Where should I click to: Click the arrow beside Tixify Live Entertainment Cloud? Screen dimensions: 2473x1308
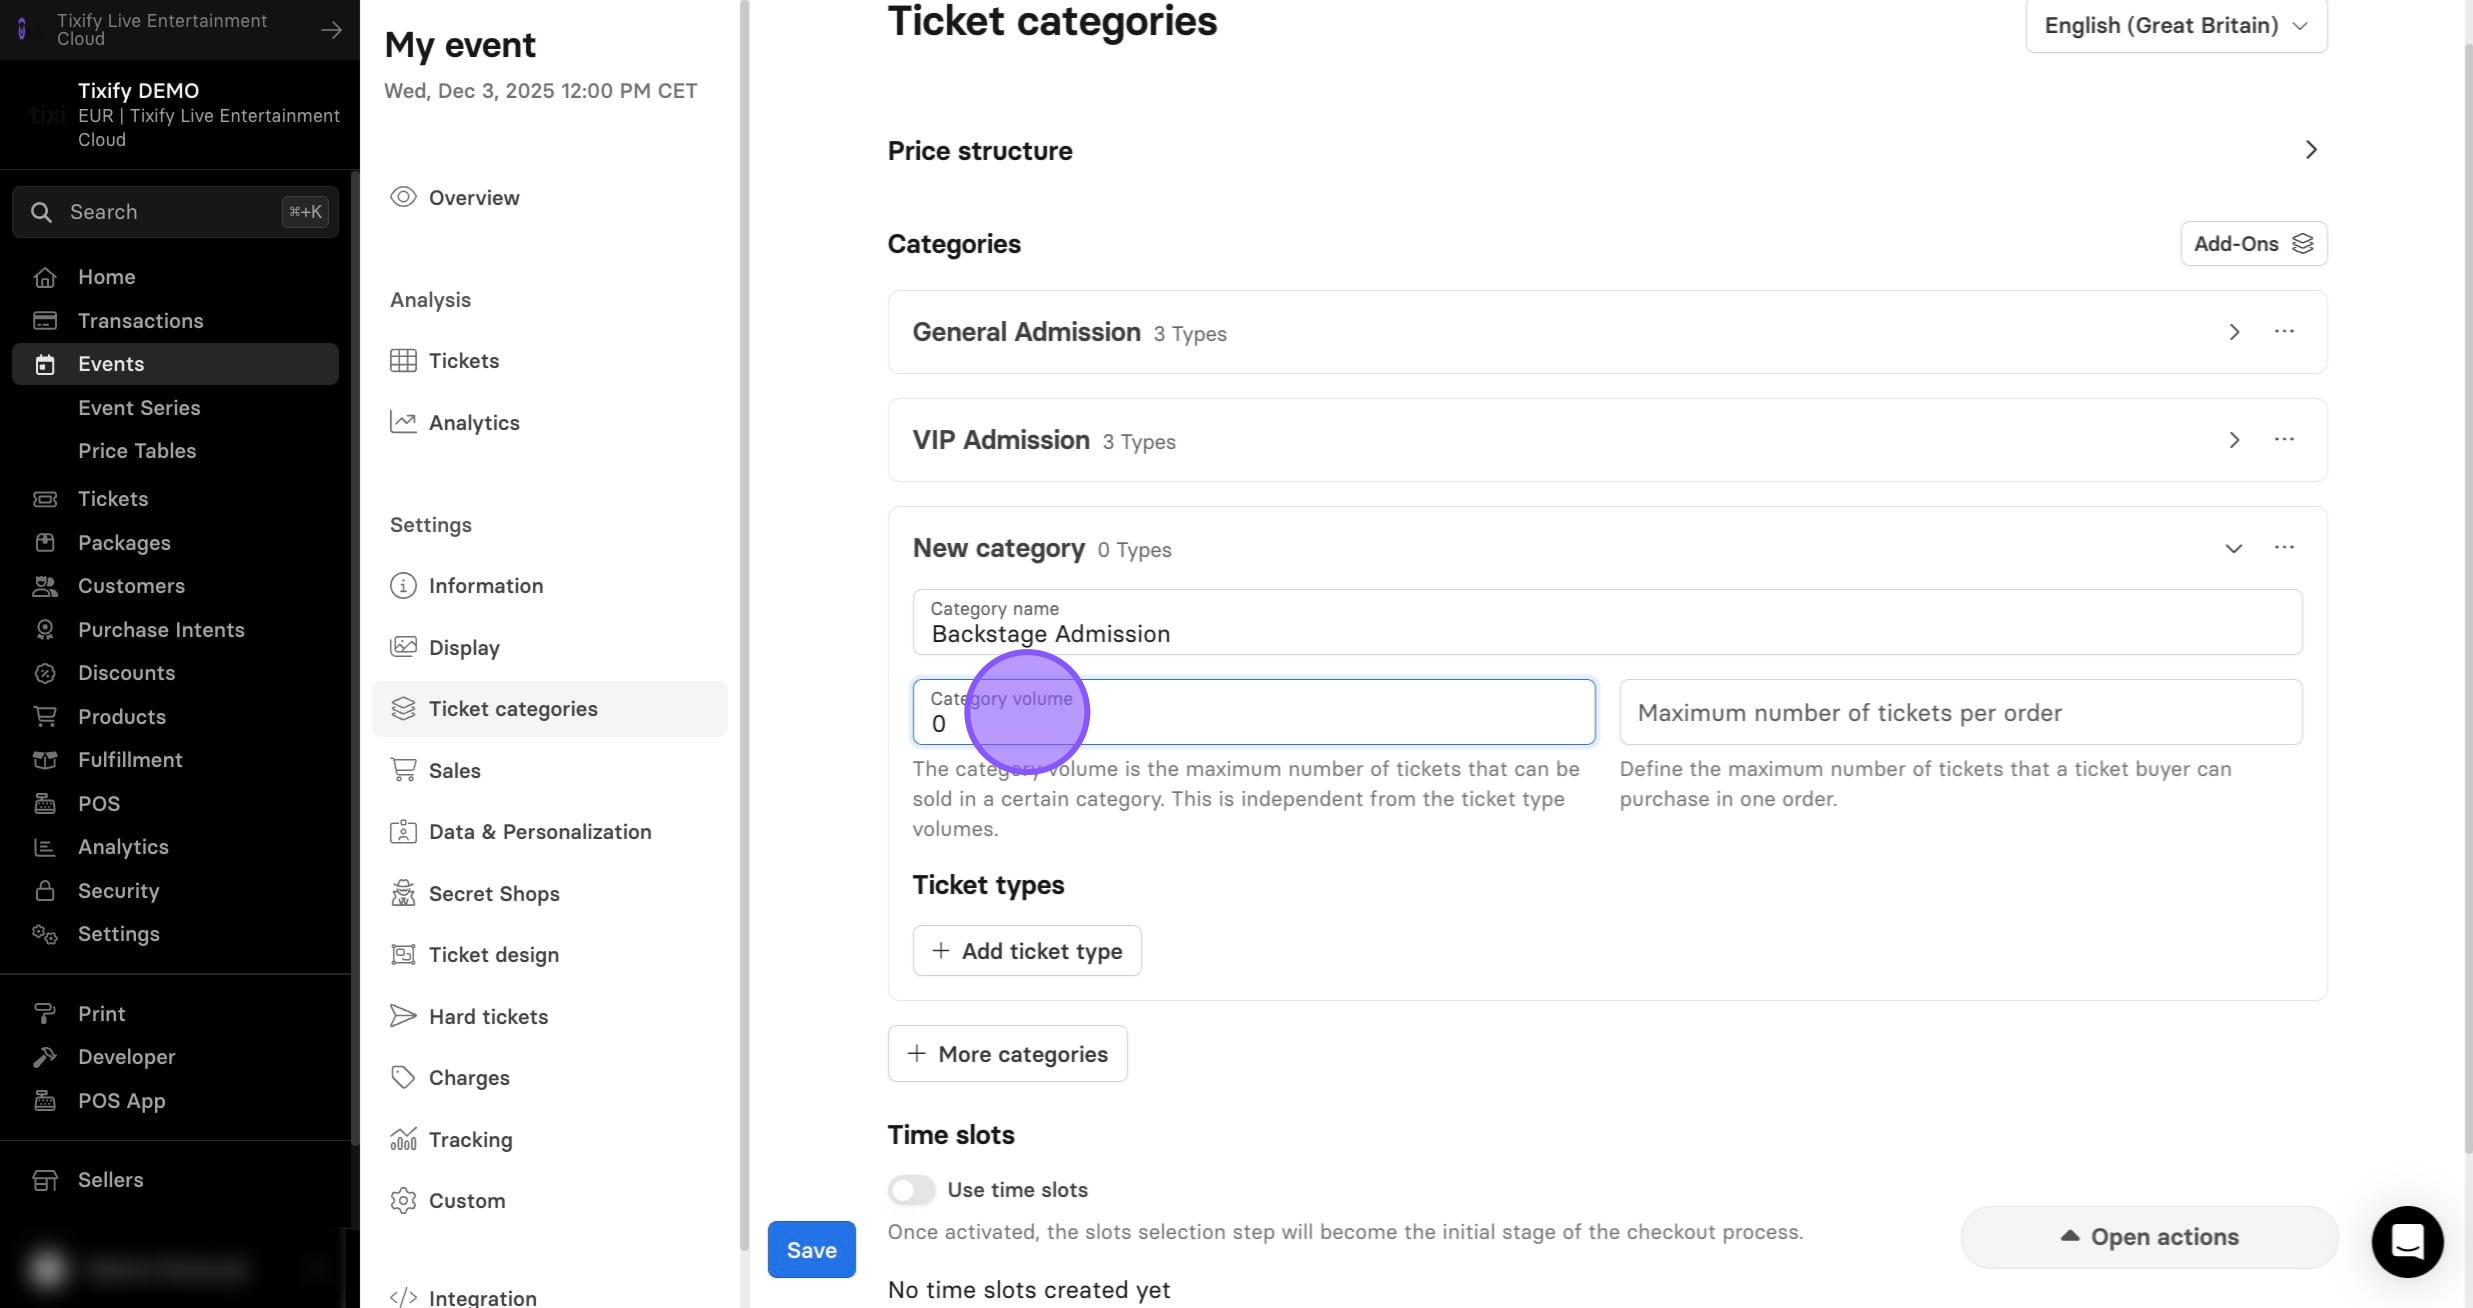click(x=331, y=30)
